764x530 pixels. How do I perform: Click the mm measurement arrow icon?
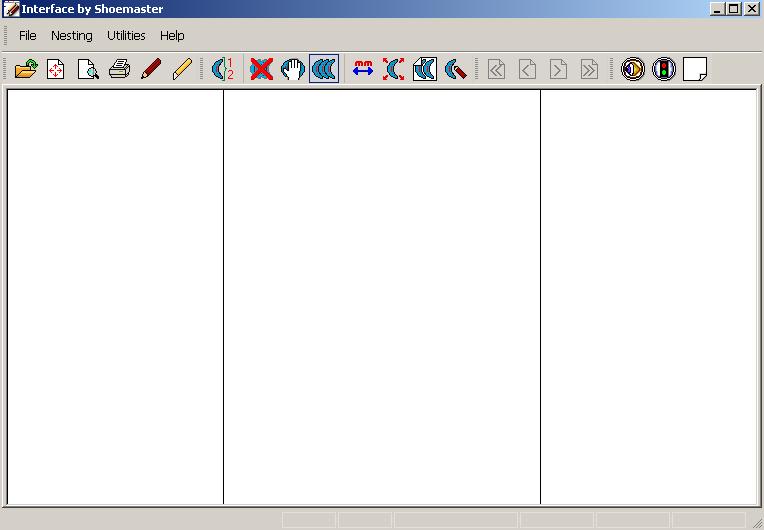click(x=363, y=69)
